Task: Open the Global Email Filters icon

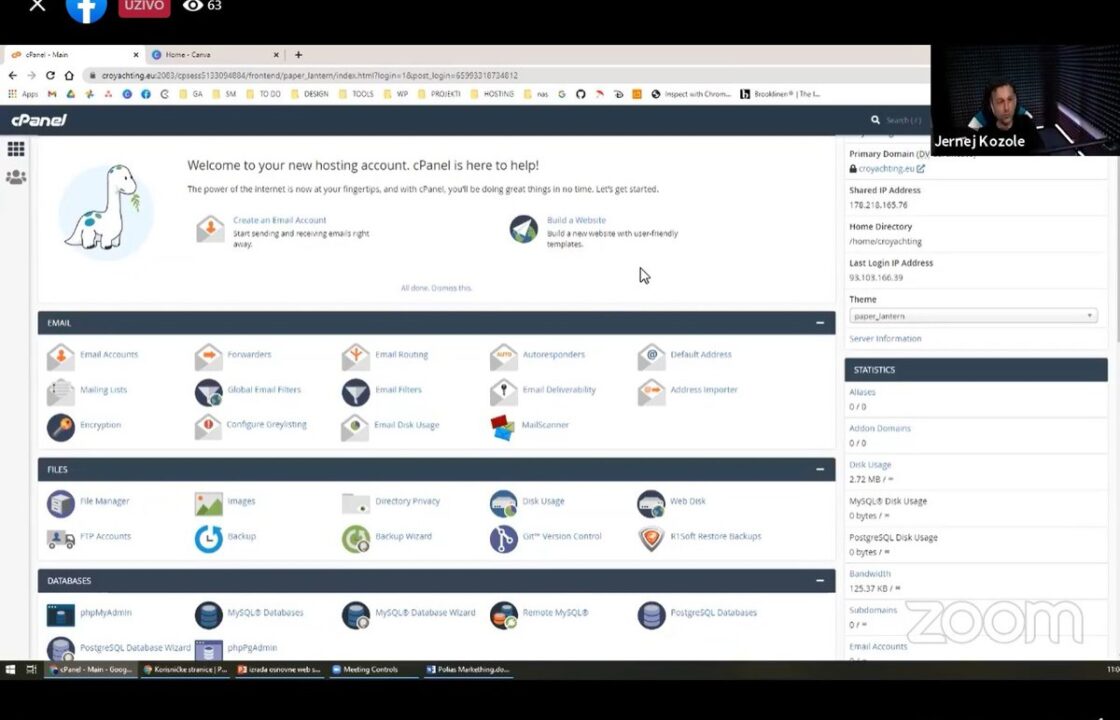Action: pos(209,391)
